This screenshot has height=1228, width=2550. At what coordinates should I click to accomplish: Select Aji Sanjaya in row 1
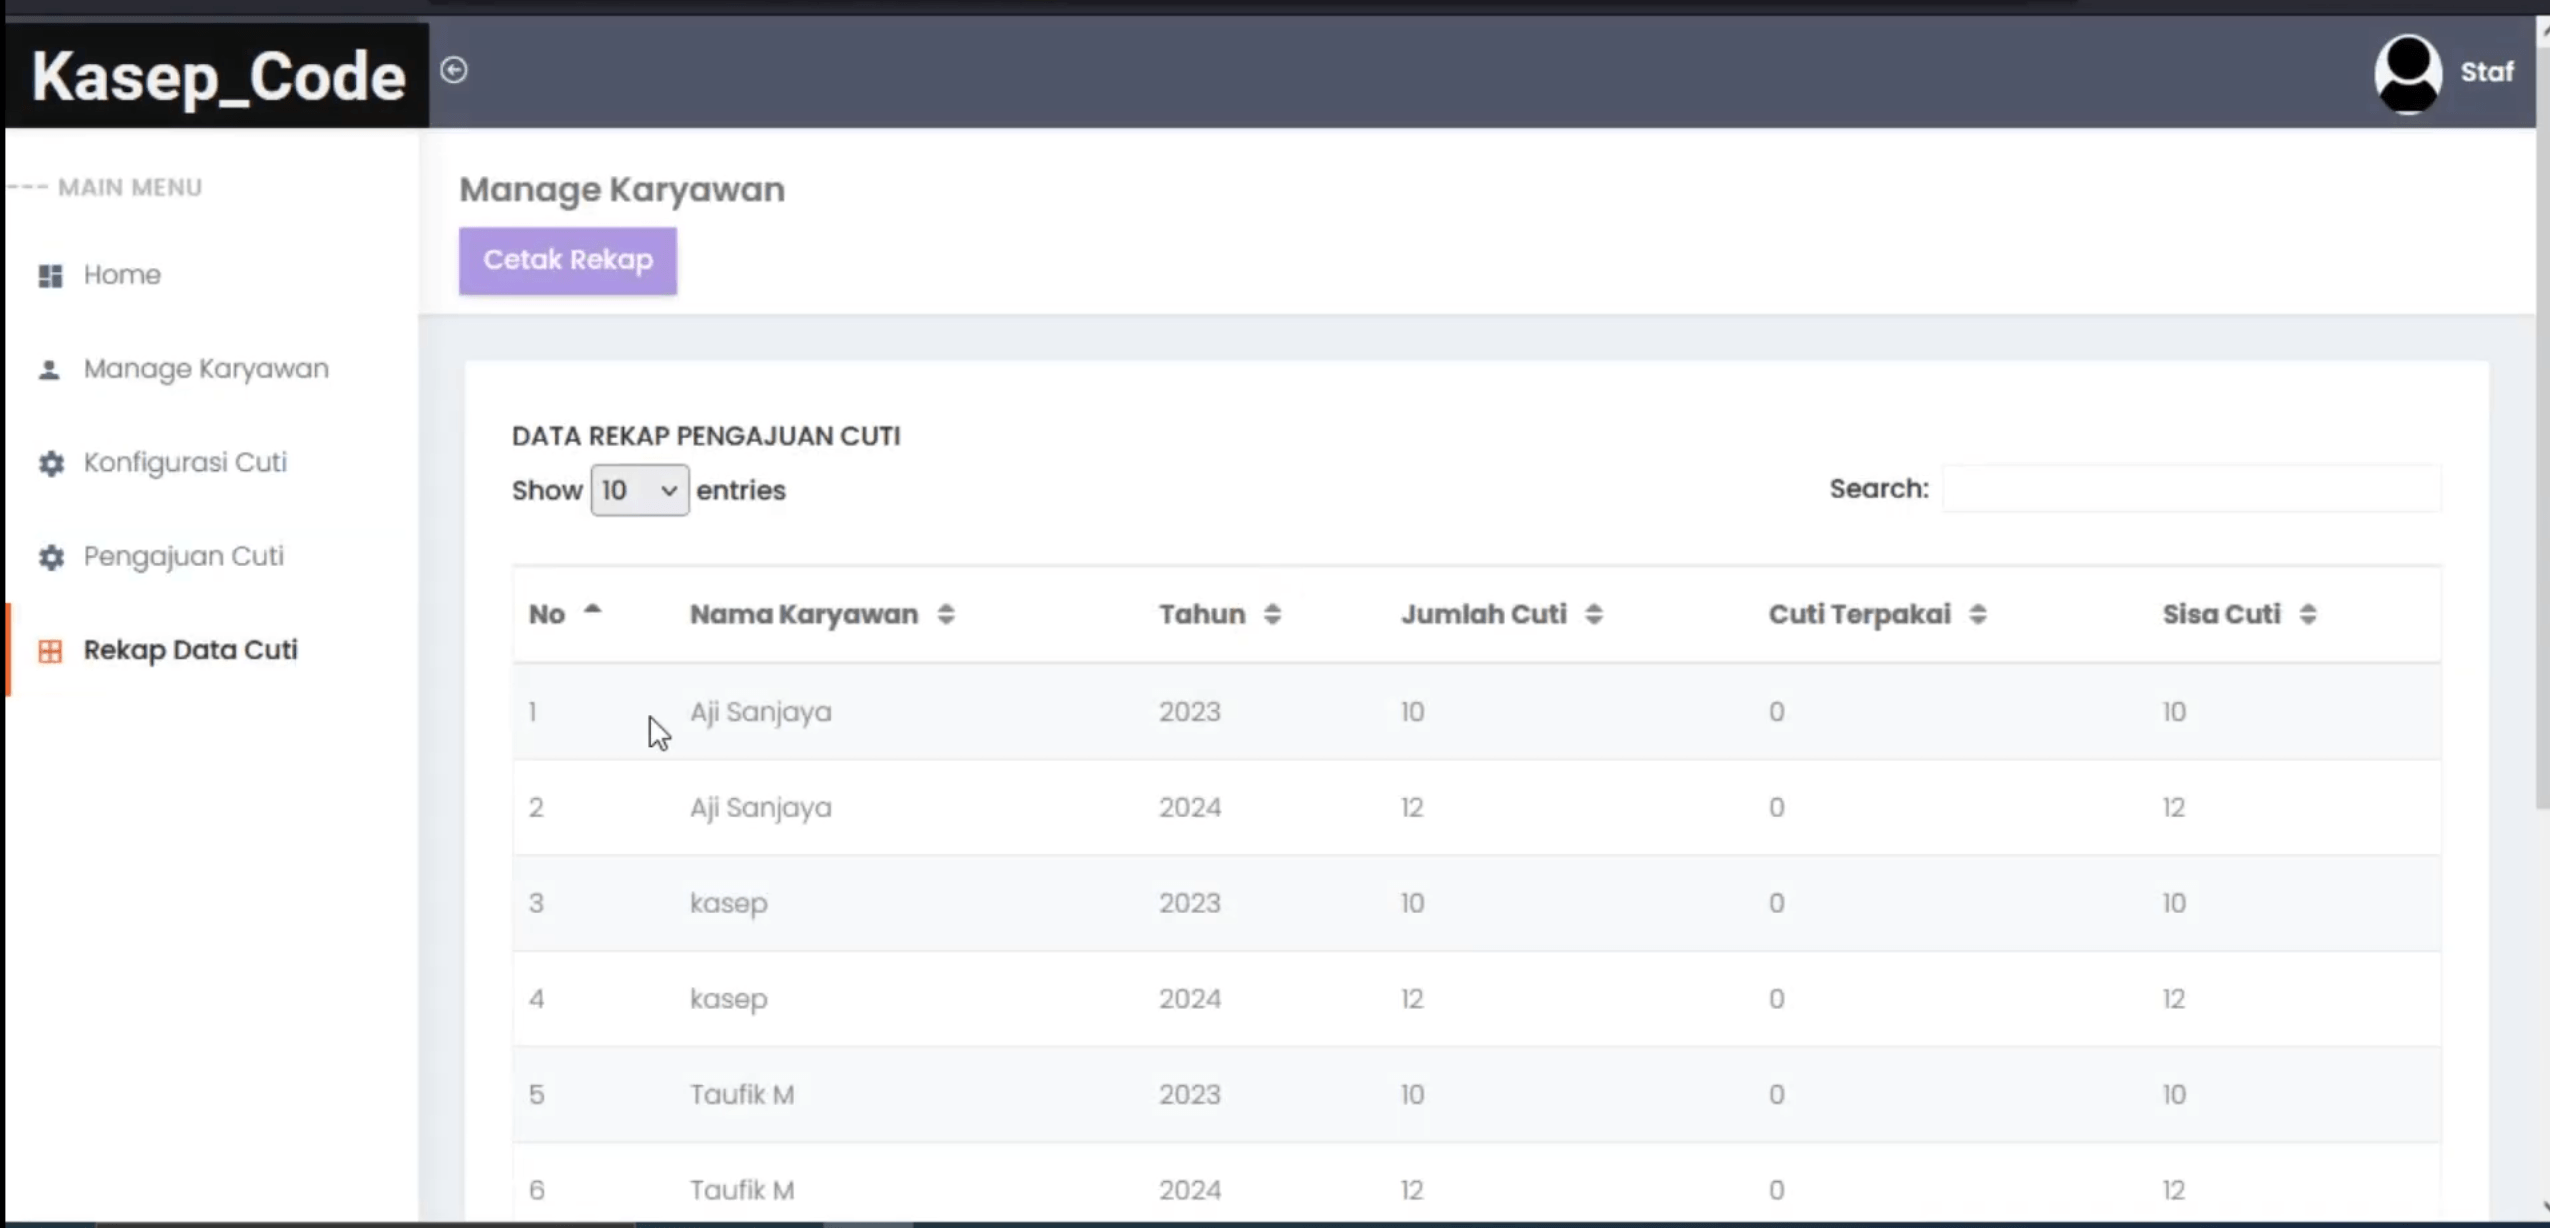[x=761, y=712]
